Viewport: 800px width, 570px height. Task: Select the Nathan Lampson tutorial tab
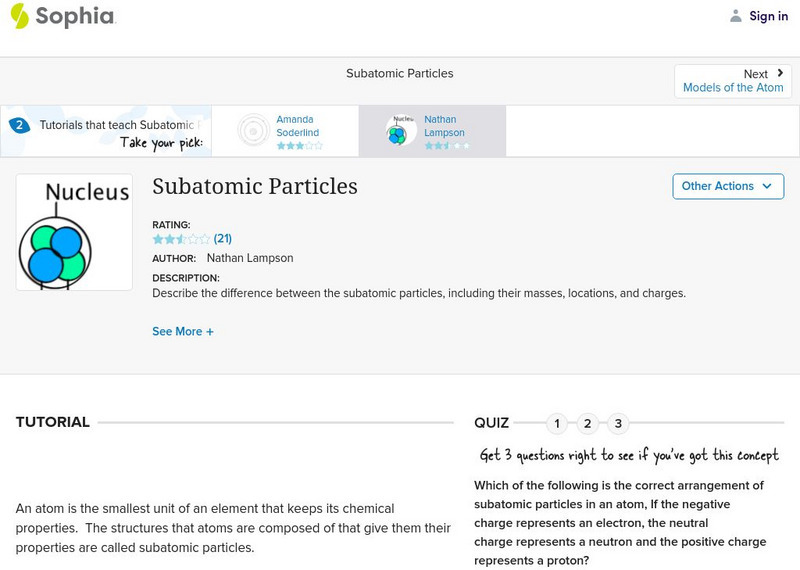click(444, 126)
